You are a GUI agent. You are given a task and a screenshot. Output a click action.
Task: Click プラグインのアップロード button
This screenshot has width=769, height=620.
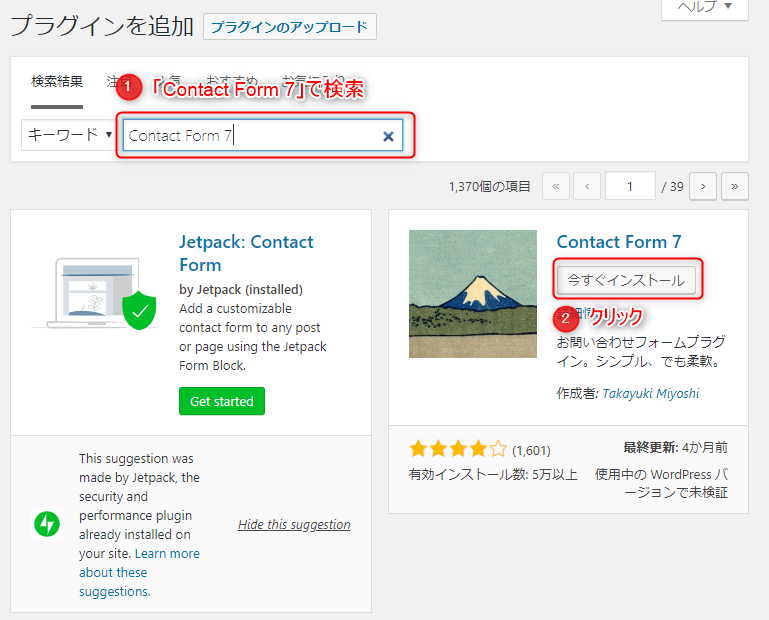(290, 26)
